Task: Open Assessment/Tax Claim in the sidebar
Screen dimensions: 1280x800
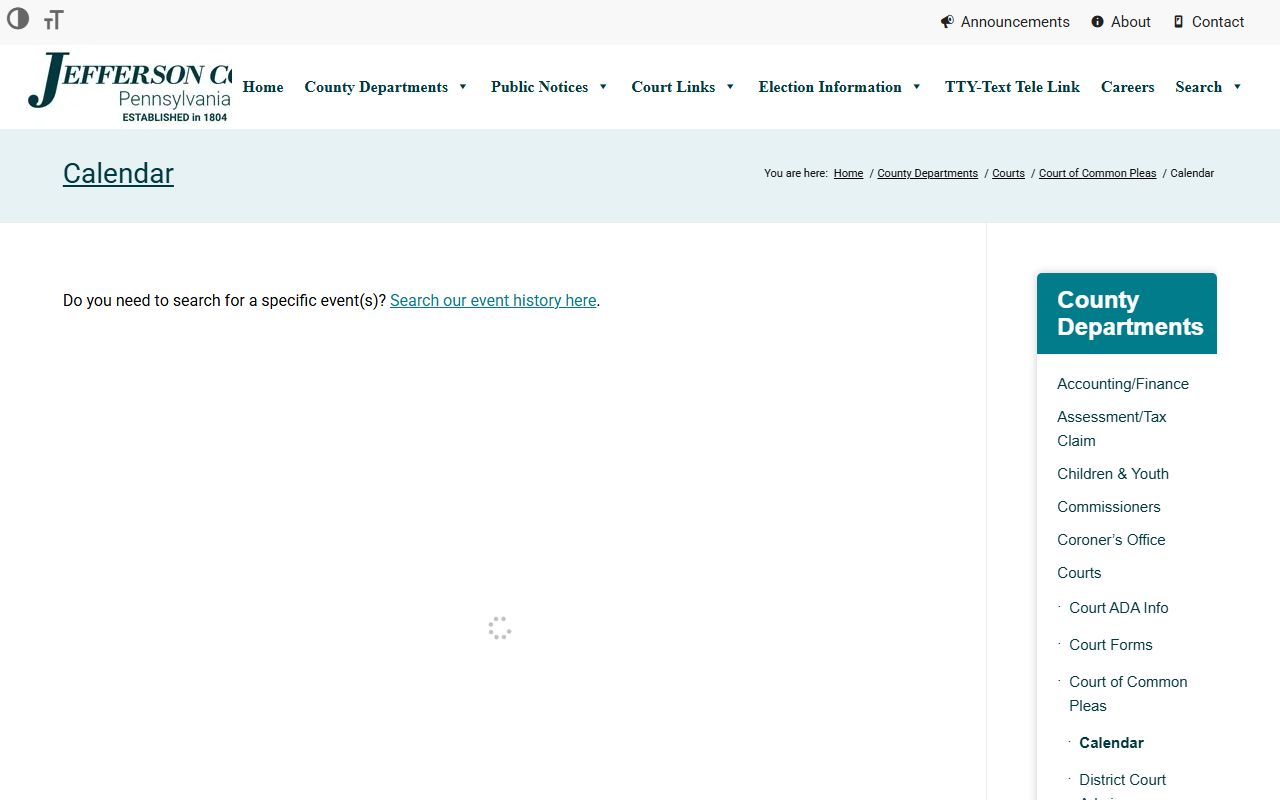Action: click(1112, 429)
